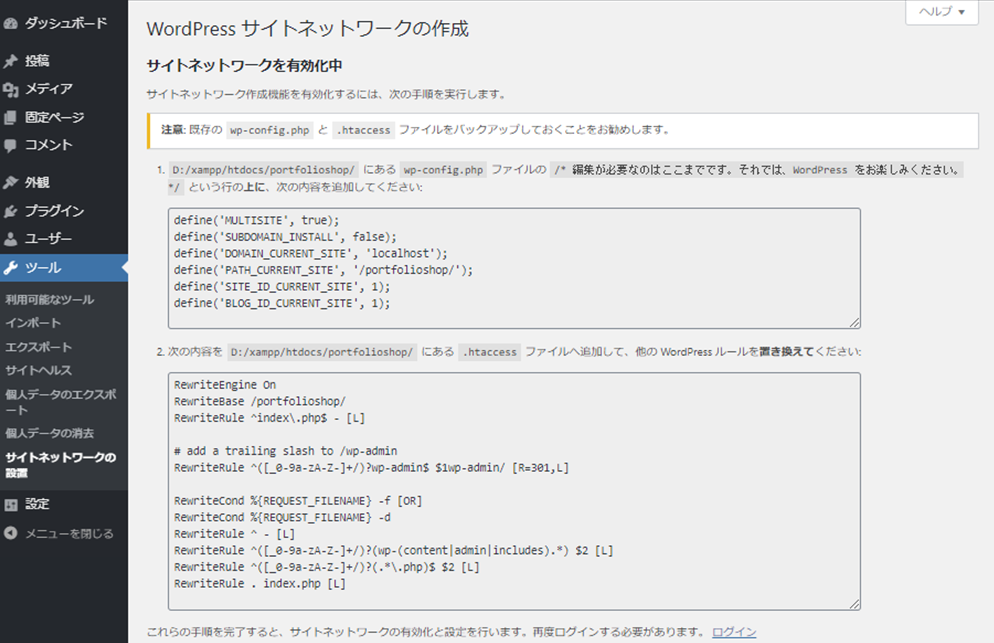The image size is (994, 643).
Task: Click the line with PATH_CURRENT_SITE
Action: tap(323, 270)
